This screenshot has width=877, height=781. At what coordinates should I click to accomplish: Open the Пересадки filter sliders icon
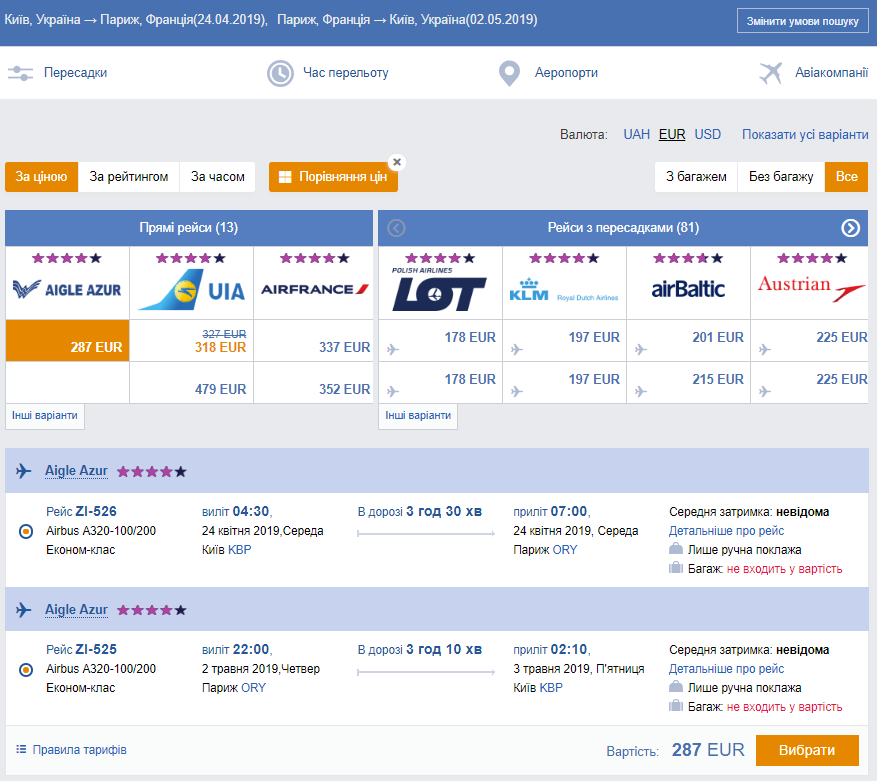[20, 73]
